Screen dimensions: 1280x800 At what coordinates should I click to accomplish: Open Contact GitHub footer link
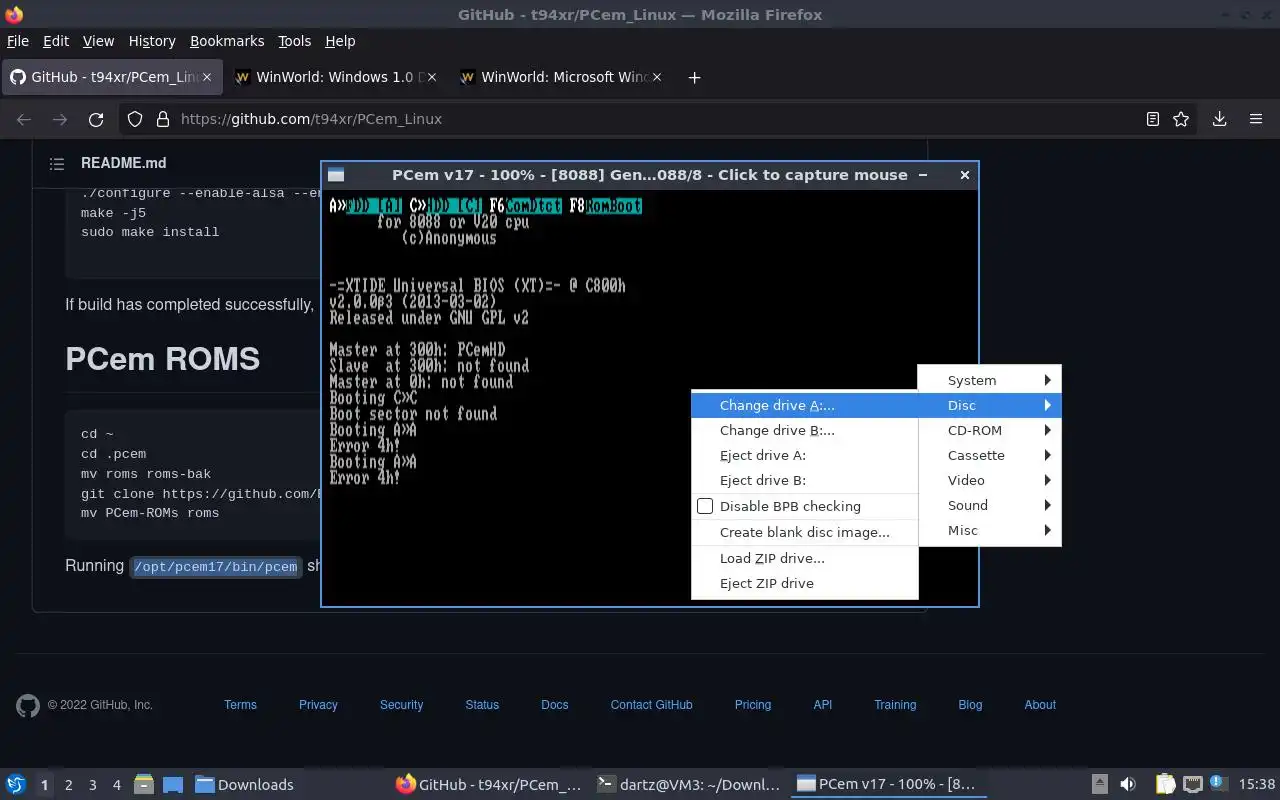click(651, 705)
